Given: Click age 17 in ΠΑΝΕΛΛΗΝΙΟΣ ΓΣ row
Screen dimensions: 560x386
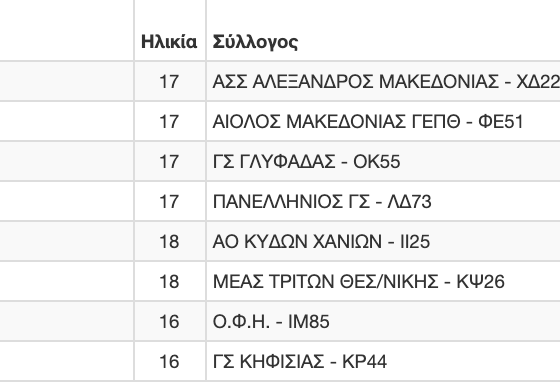Looking at the screenshot, I should pyautogui.click(x=169, y=201).
